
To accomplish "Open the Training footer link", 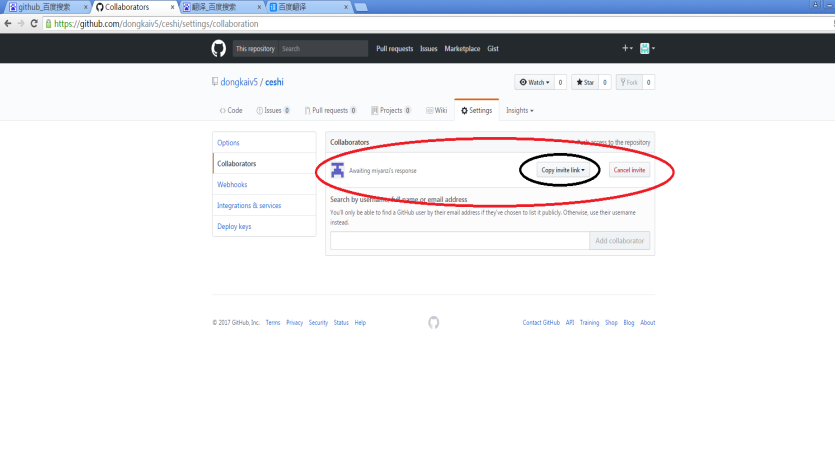I will pos(589,323).
